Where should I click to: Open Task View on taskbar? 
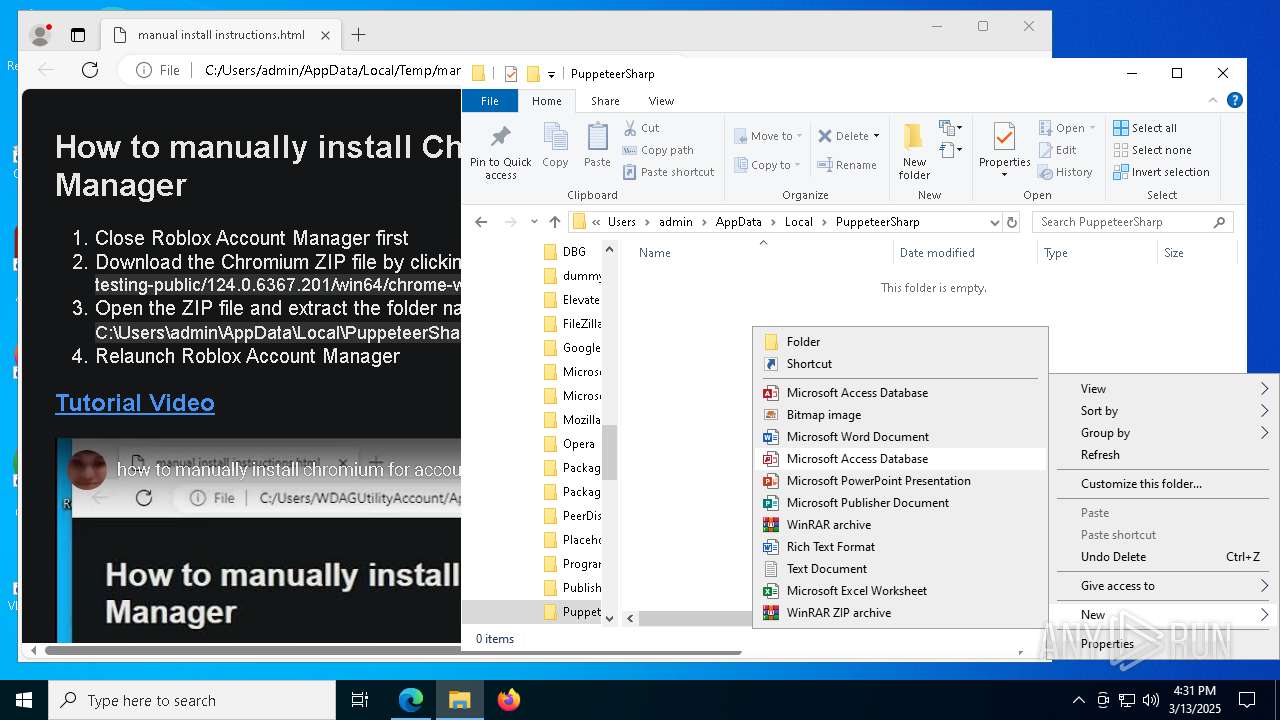360,700
